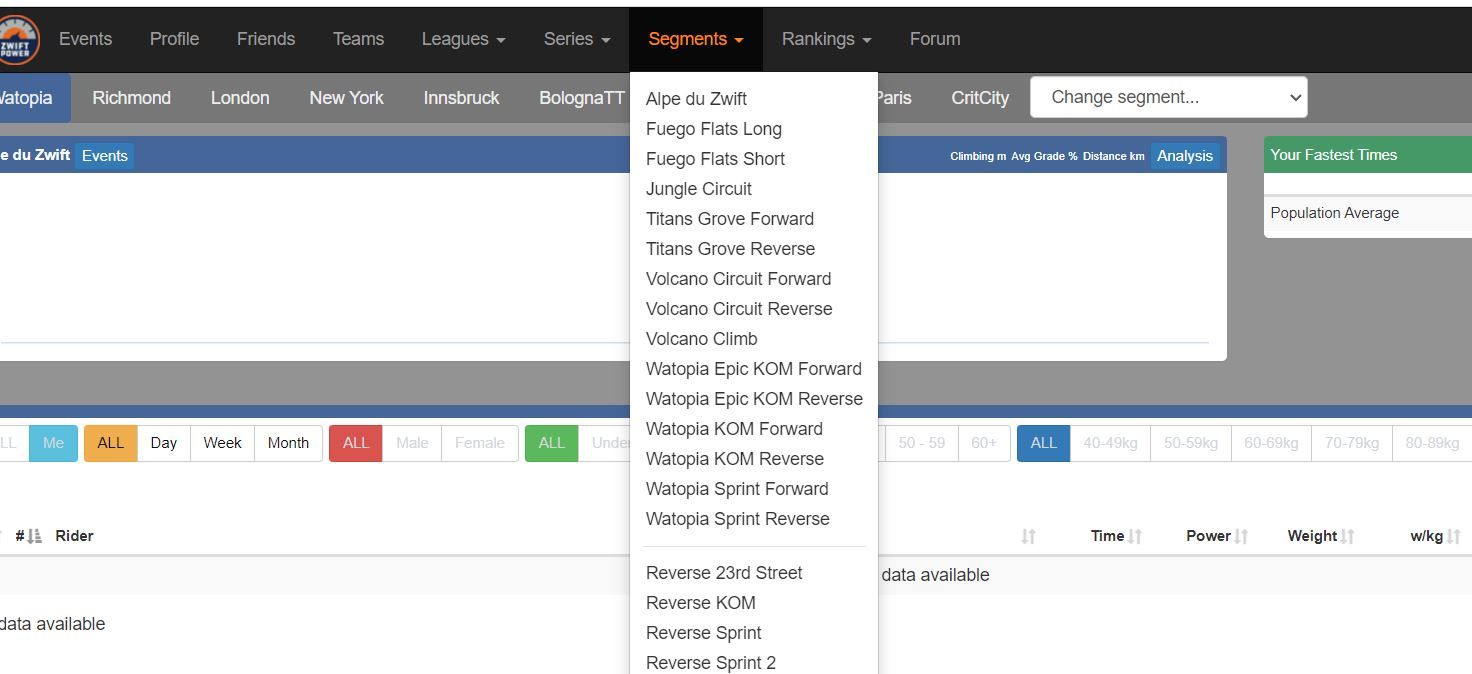Sort table by Power column arrows
The width and height of the screenshot is (1472, 674).
1241,537
